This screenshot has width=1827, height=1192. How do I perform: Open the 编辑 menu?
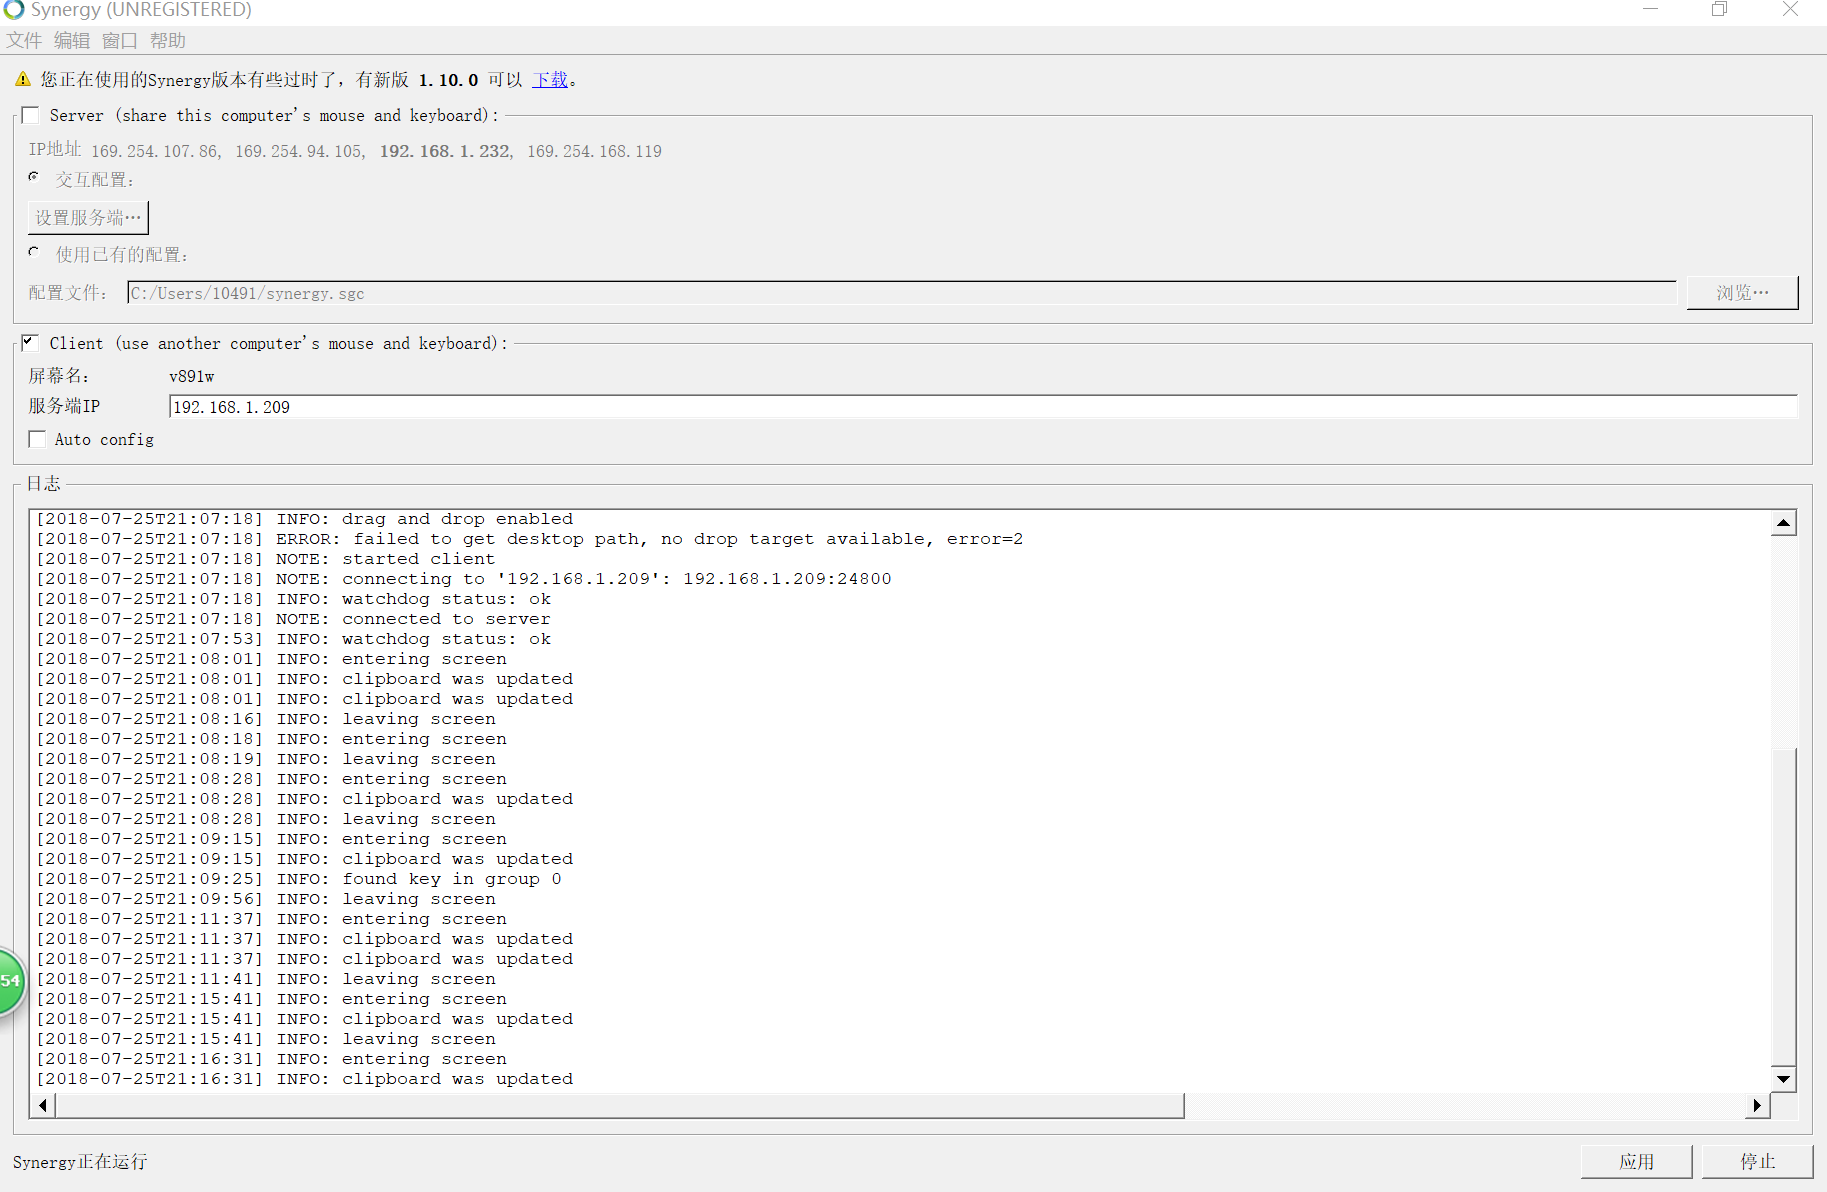point(72,40)
